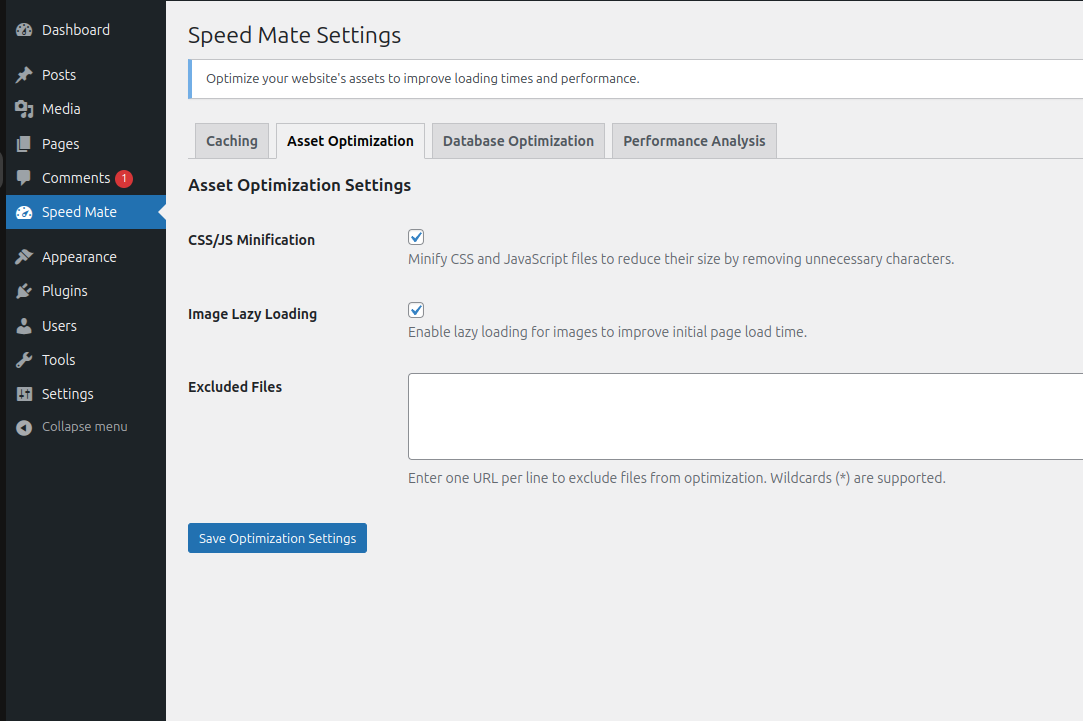
Task: Click the Speed Mate speedometer icon
Action: (x=24, y=212)
